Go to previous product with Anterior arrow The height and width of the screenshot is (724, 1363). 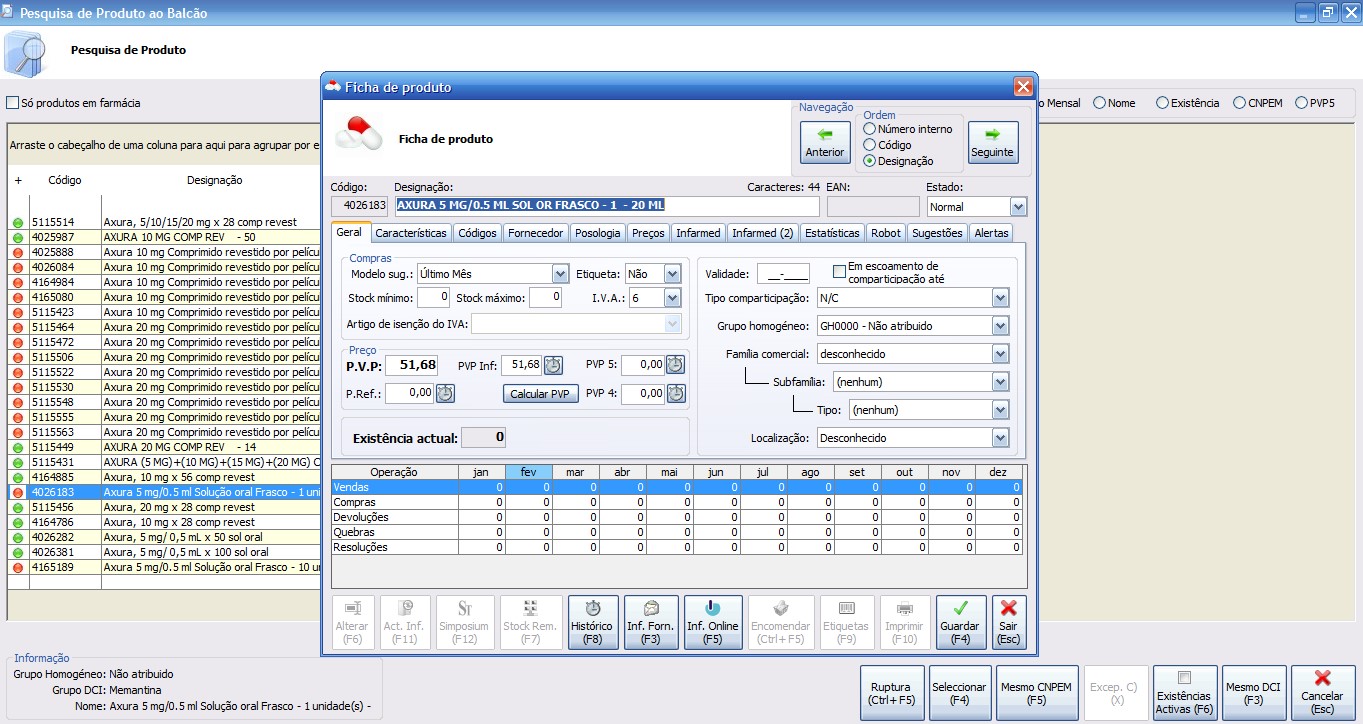pyautogui.click(x=825, y=142)
